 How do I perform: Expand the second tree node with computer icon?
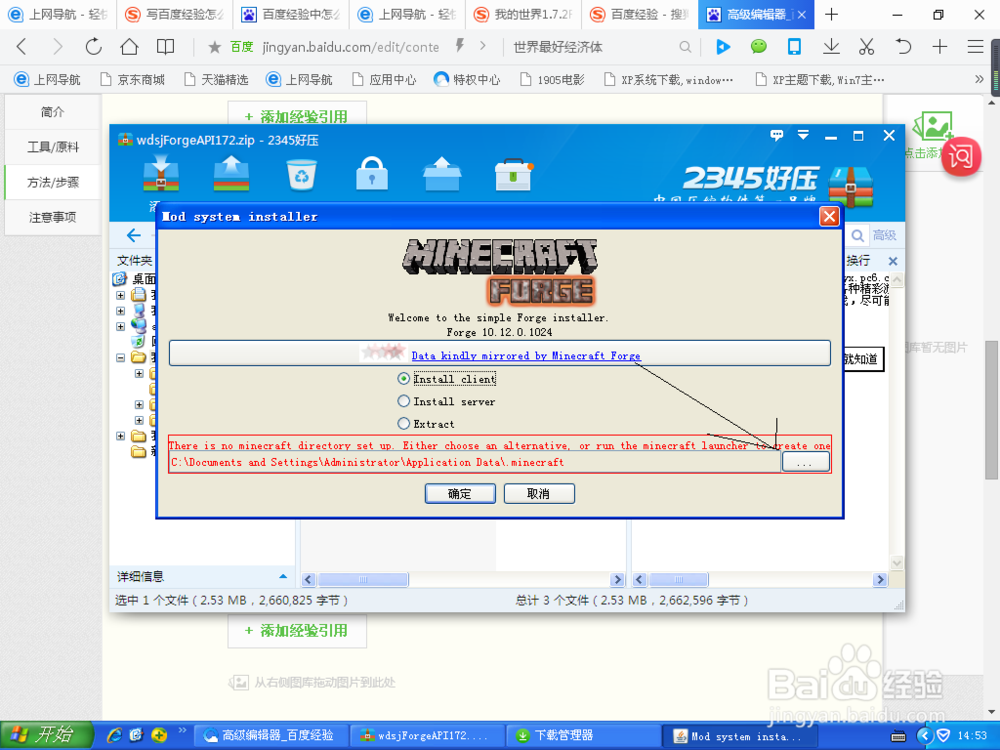tap(121, 311)
